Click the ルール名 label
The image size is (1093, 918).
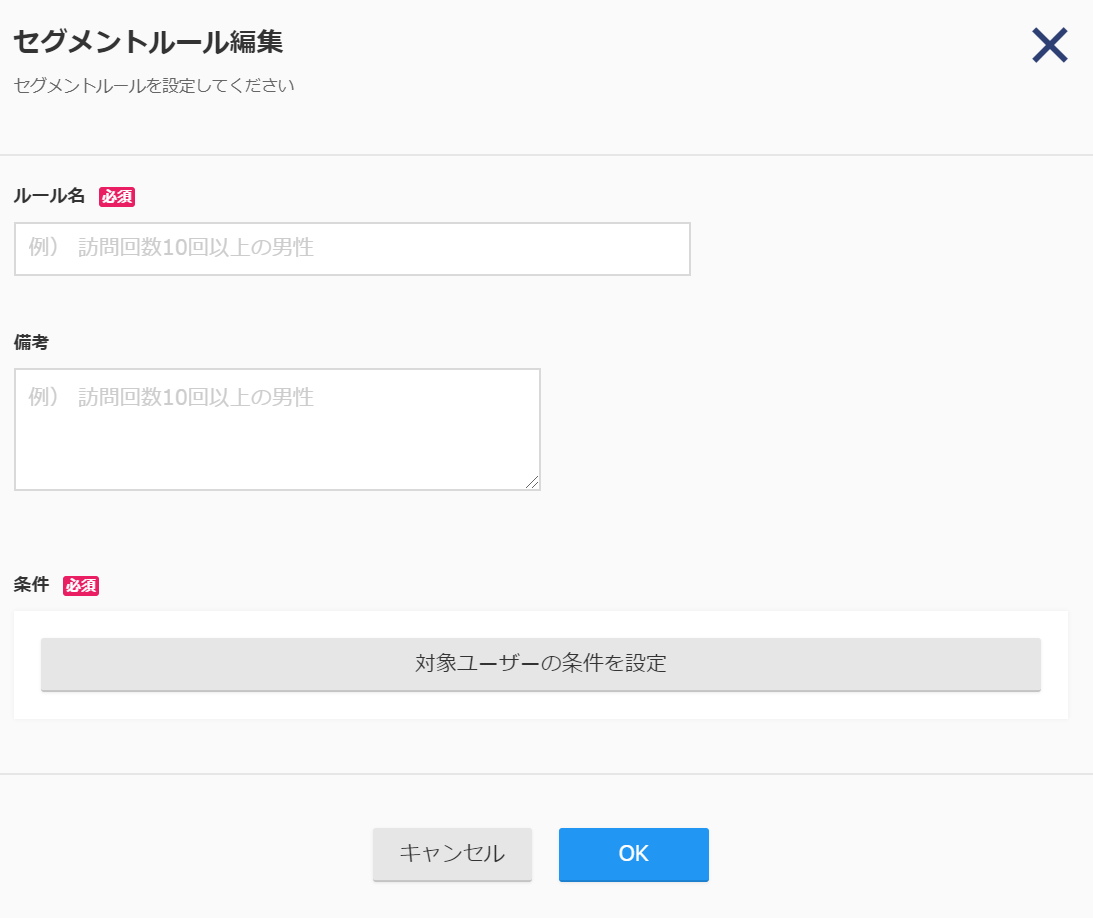[x=49, y=196]
